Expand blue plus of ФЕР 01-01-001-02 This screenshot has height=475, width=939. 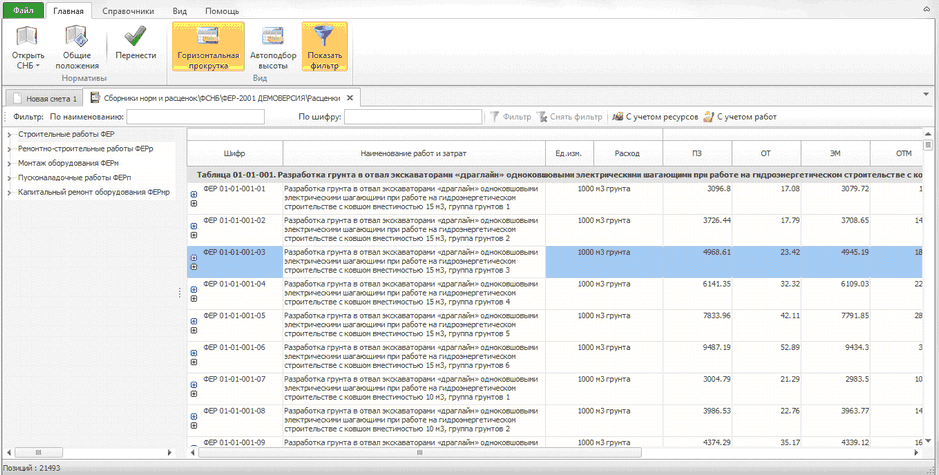point(193,226)
